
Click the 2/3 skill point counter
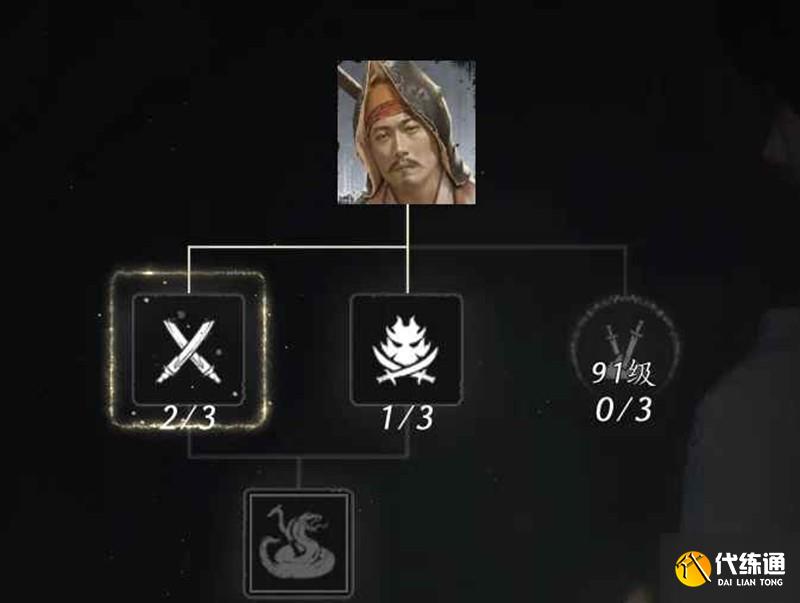coord(188,418)
